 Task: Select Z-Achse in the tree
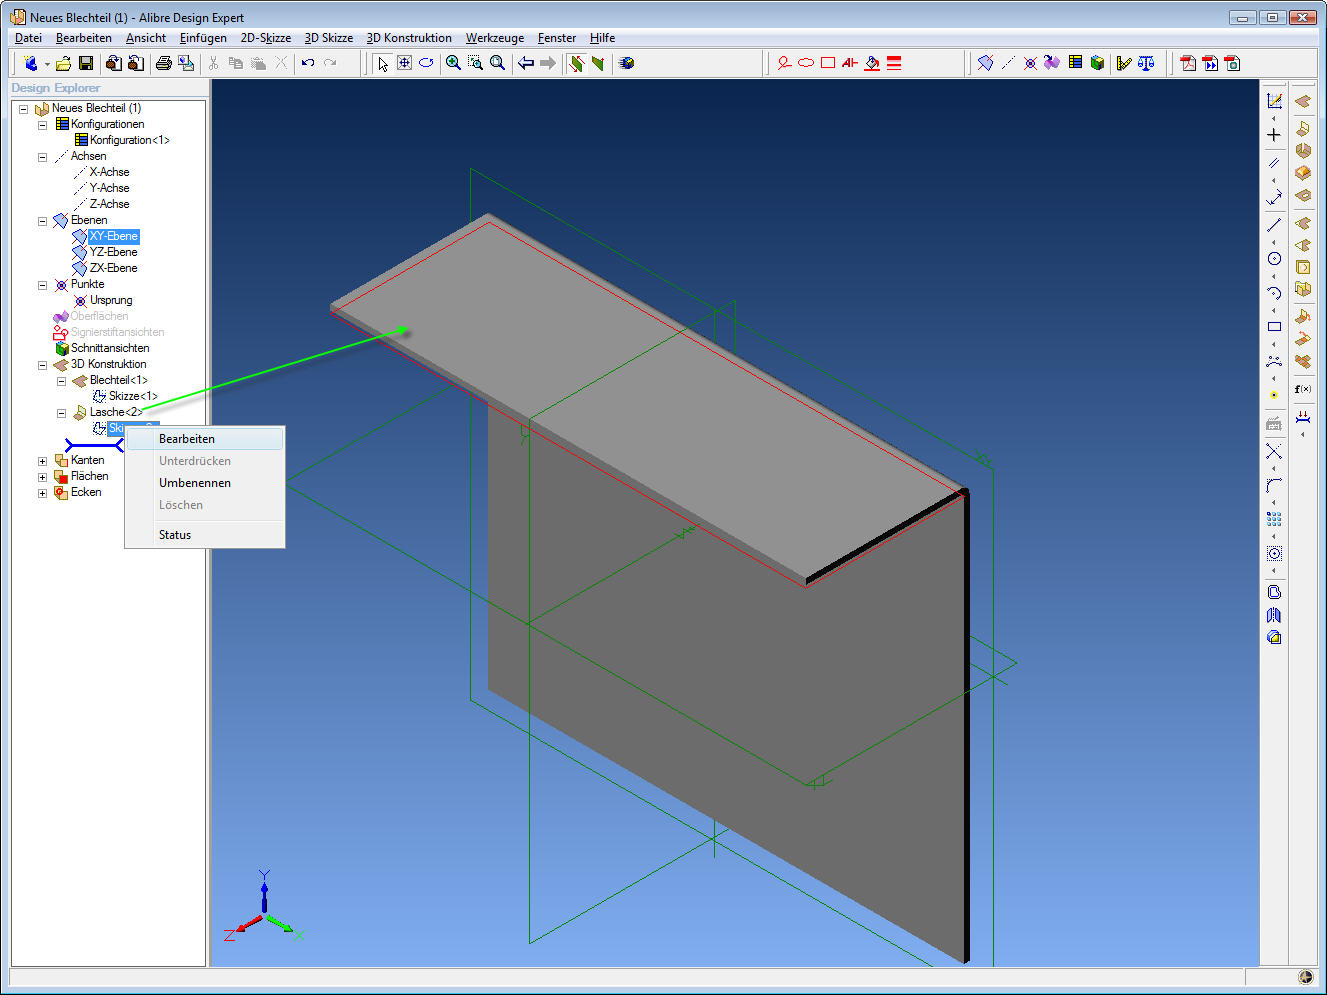coord(109,204)
